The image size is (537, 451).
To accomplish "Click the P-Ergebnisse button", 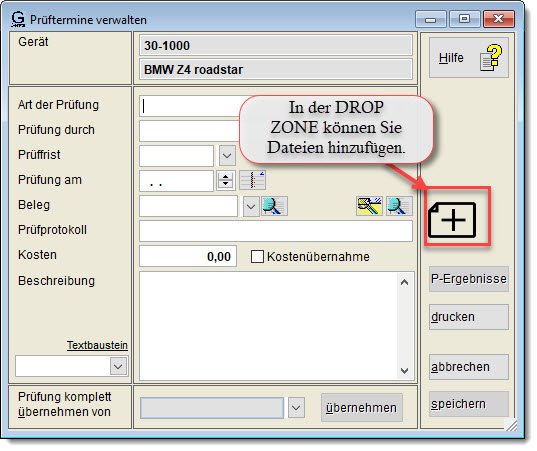I will 469,279.
